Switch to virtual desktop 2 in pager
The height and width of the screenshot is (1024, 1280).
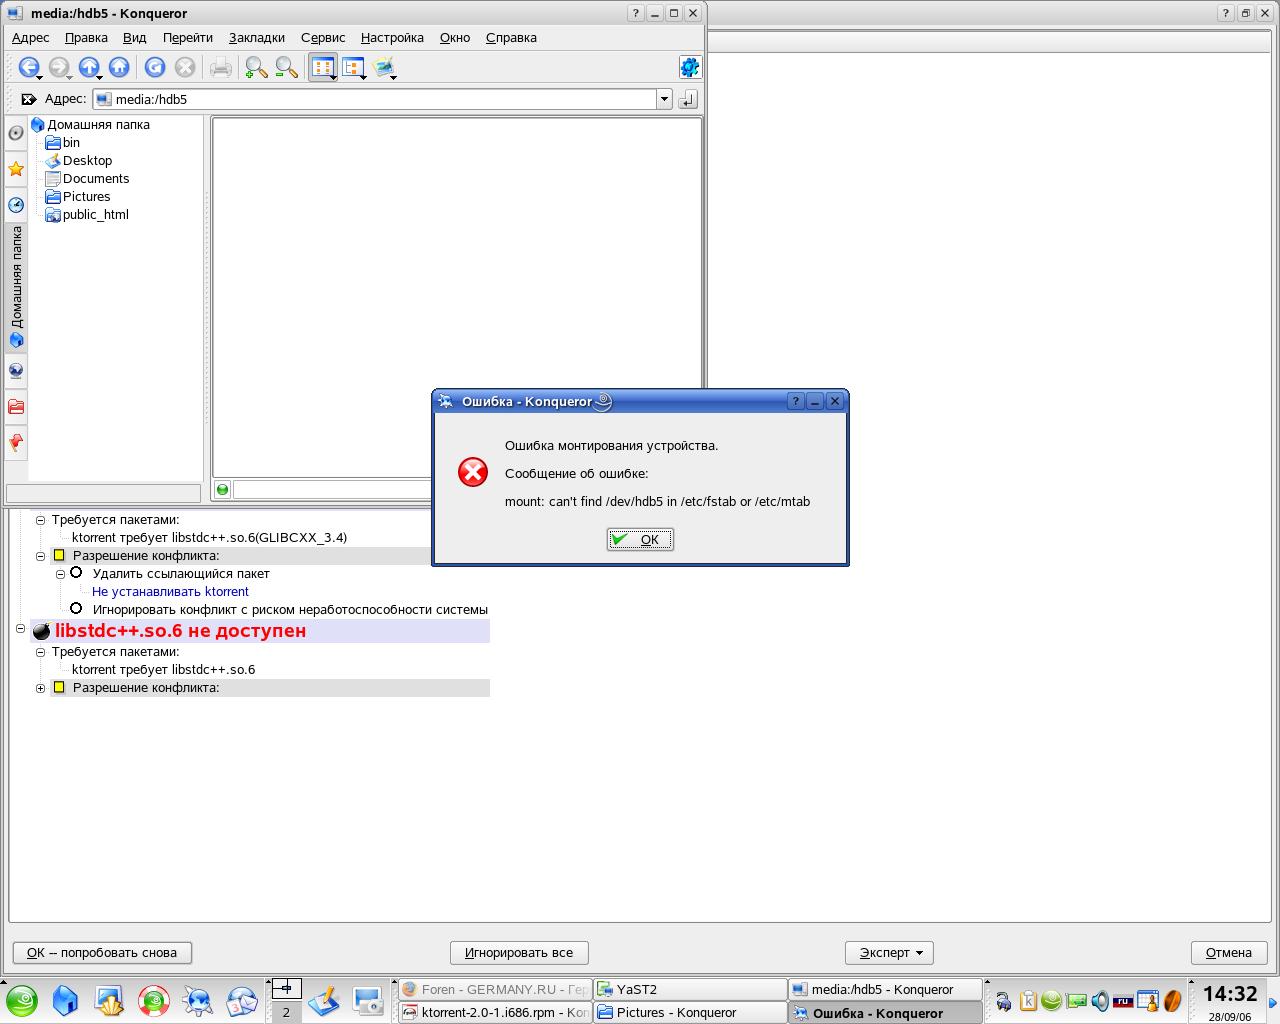286,1012
